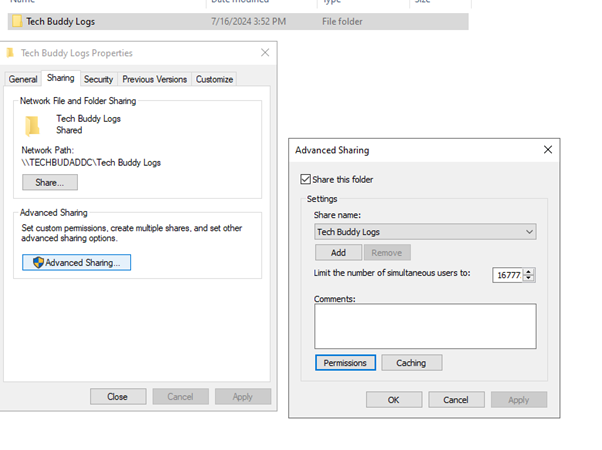Expand the Share name dropdown
This screenshot has width=602, height=450.
[x=528, y=232]
